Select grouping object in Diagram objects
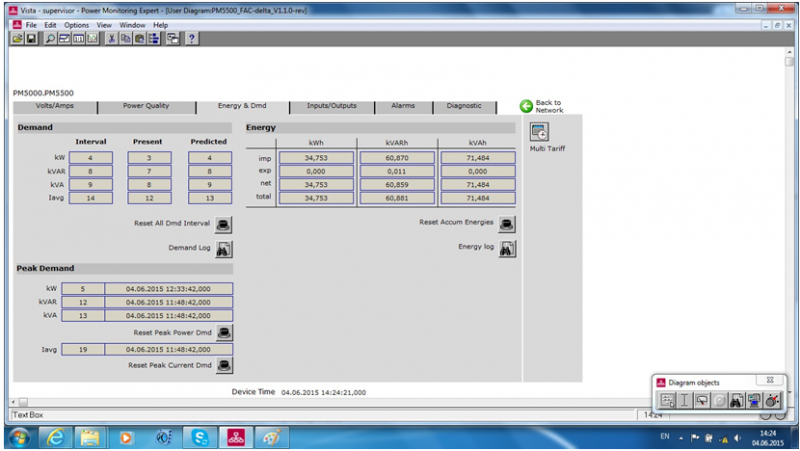This screenshot has width=800, height=451. click(x=667, y=400)
